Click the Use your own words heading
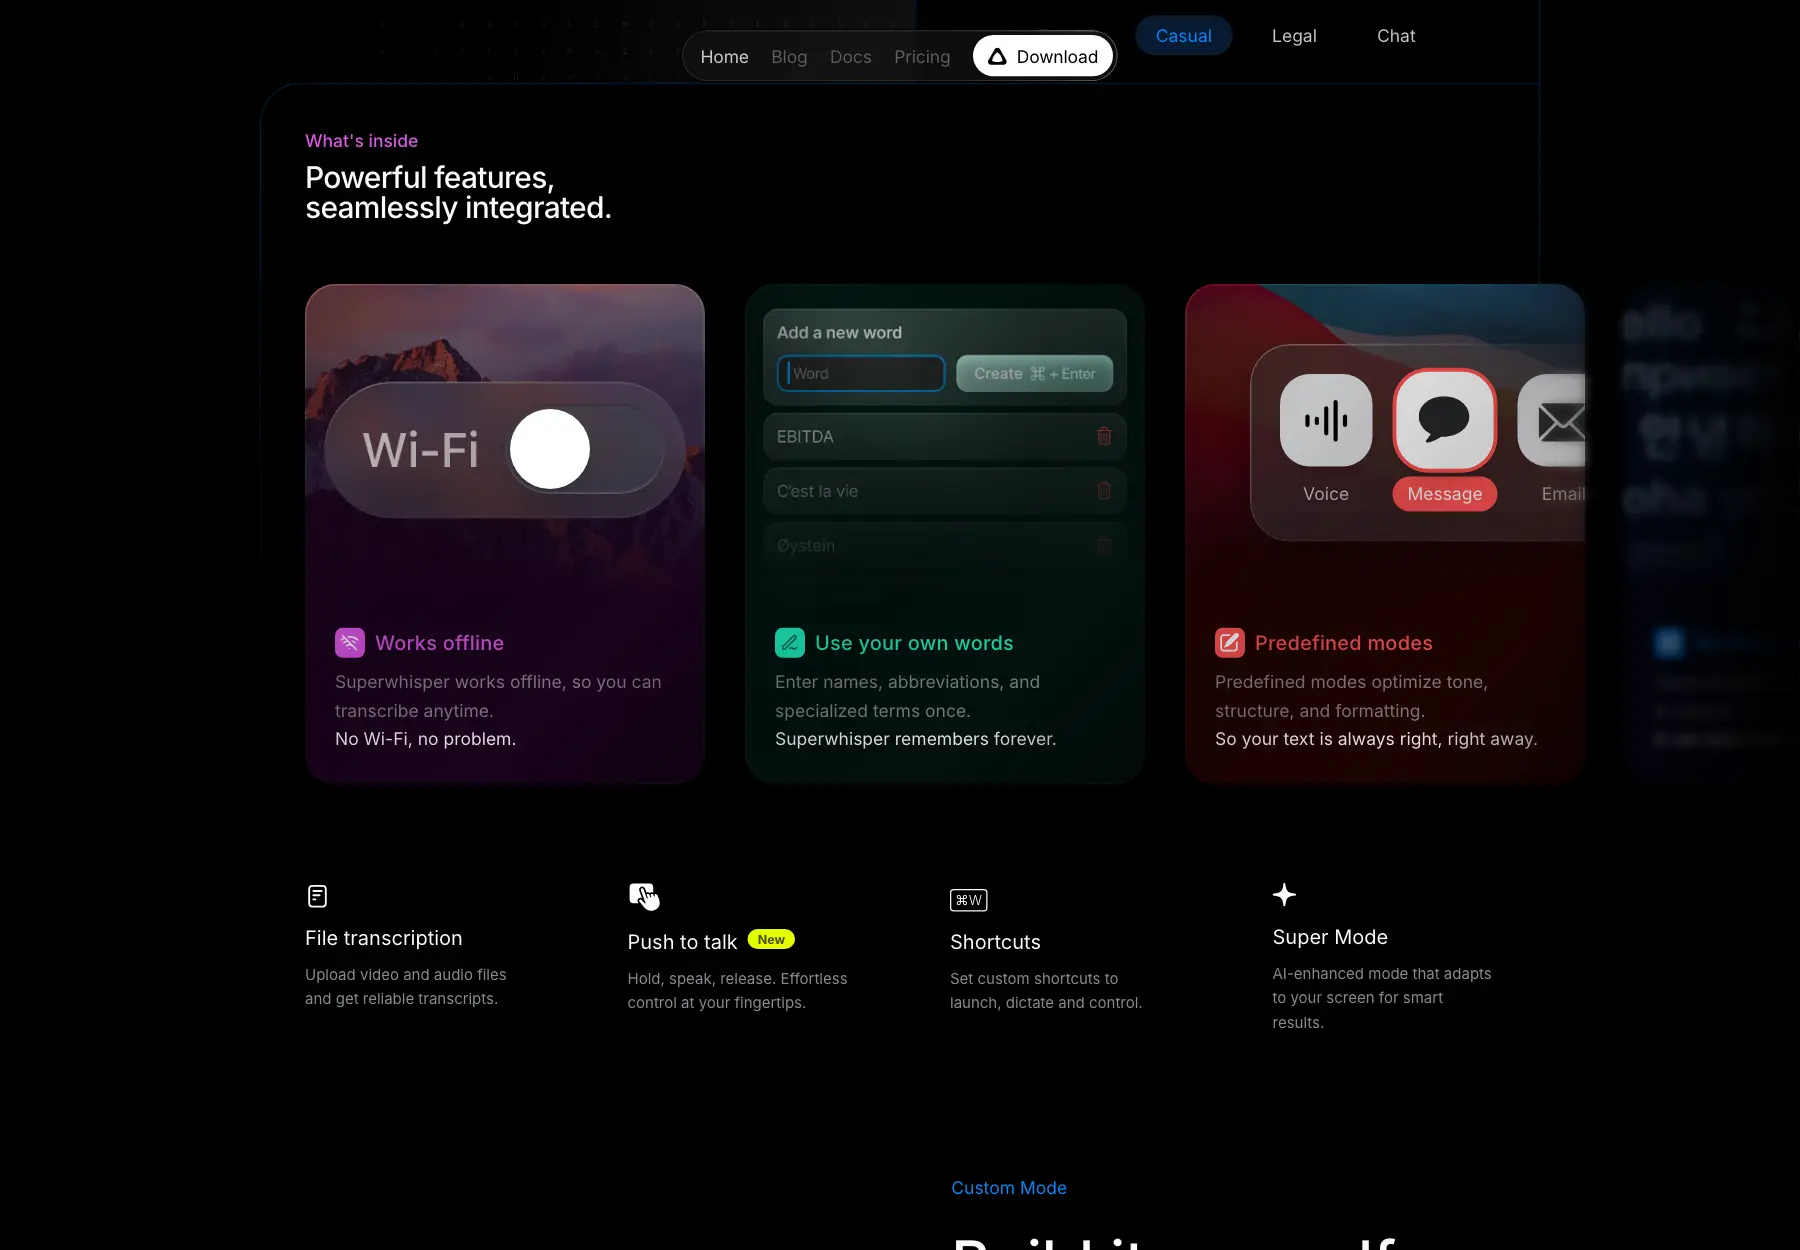 pos(914,643)
